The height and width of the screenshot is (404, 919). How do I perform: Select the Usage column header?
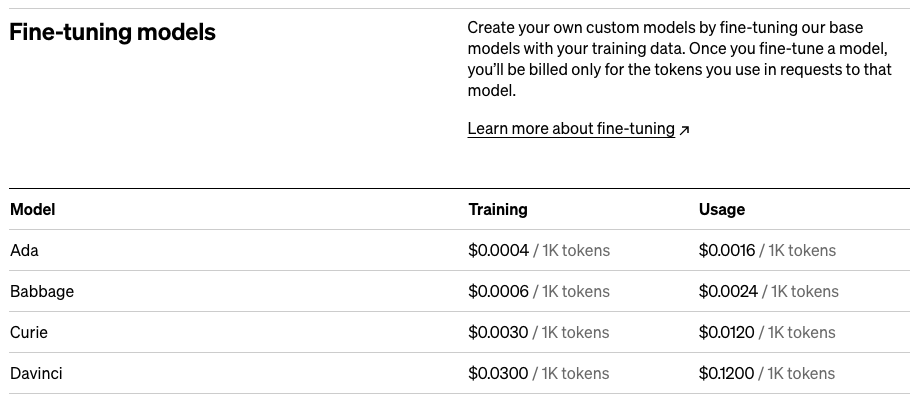coord(721,209)
